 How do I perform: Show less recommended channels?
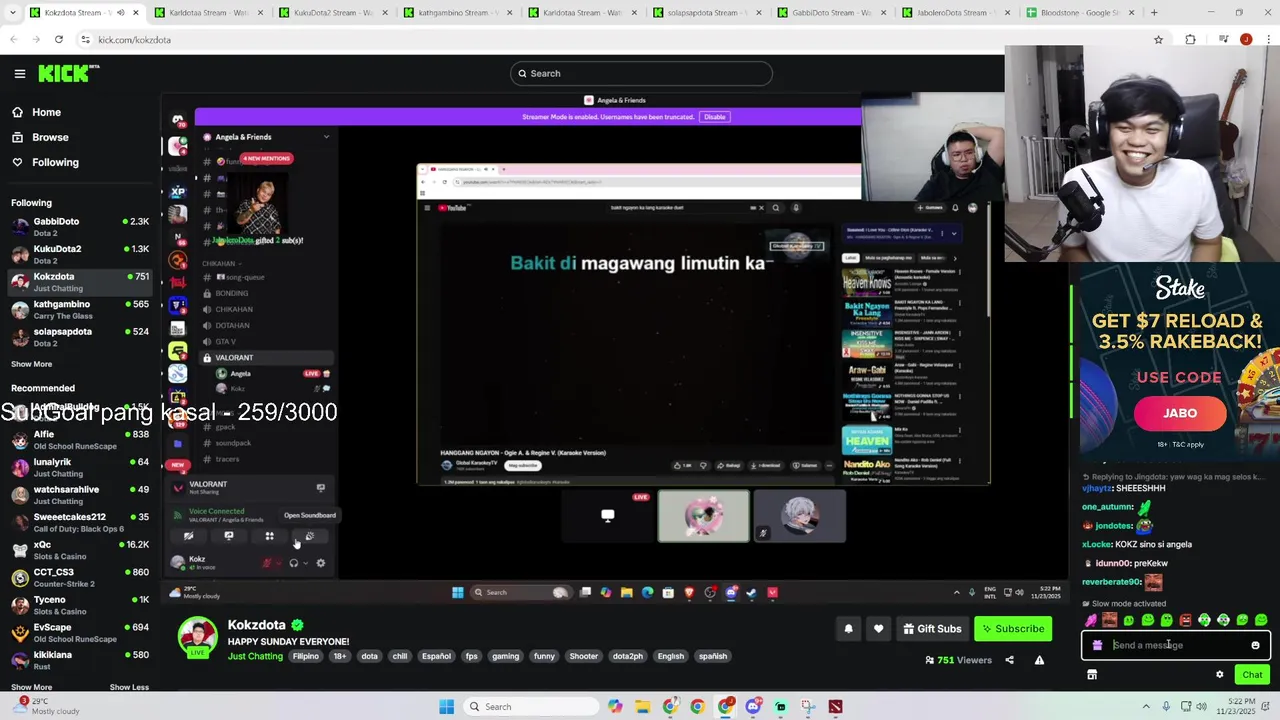129,687
